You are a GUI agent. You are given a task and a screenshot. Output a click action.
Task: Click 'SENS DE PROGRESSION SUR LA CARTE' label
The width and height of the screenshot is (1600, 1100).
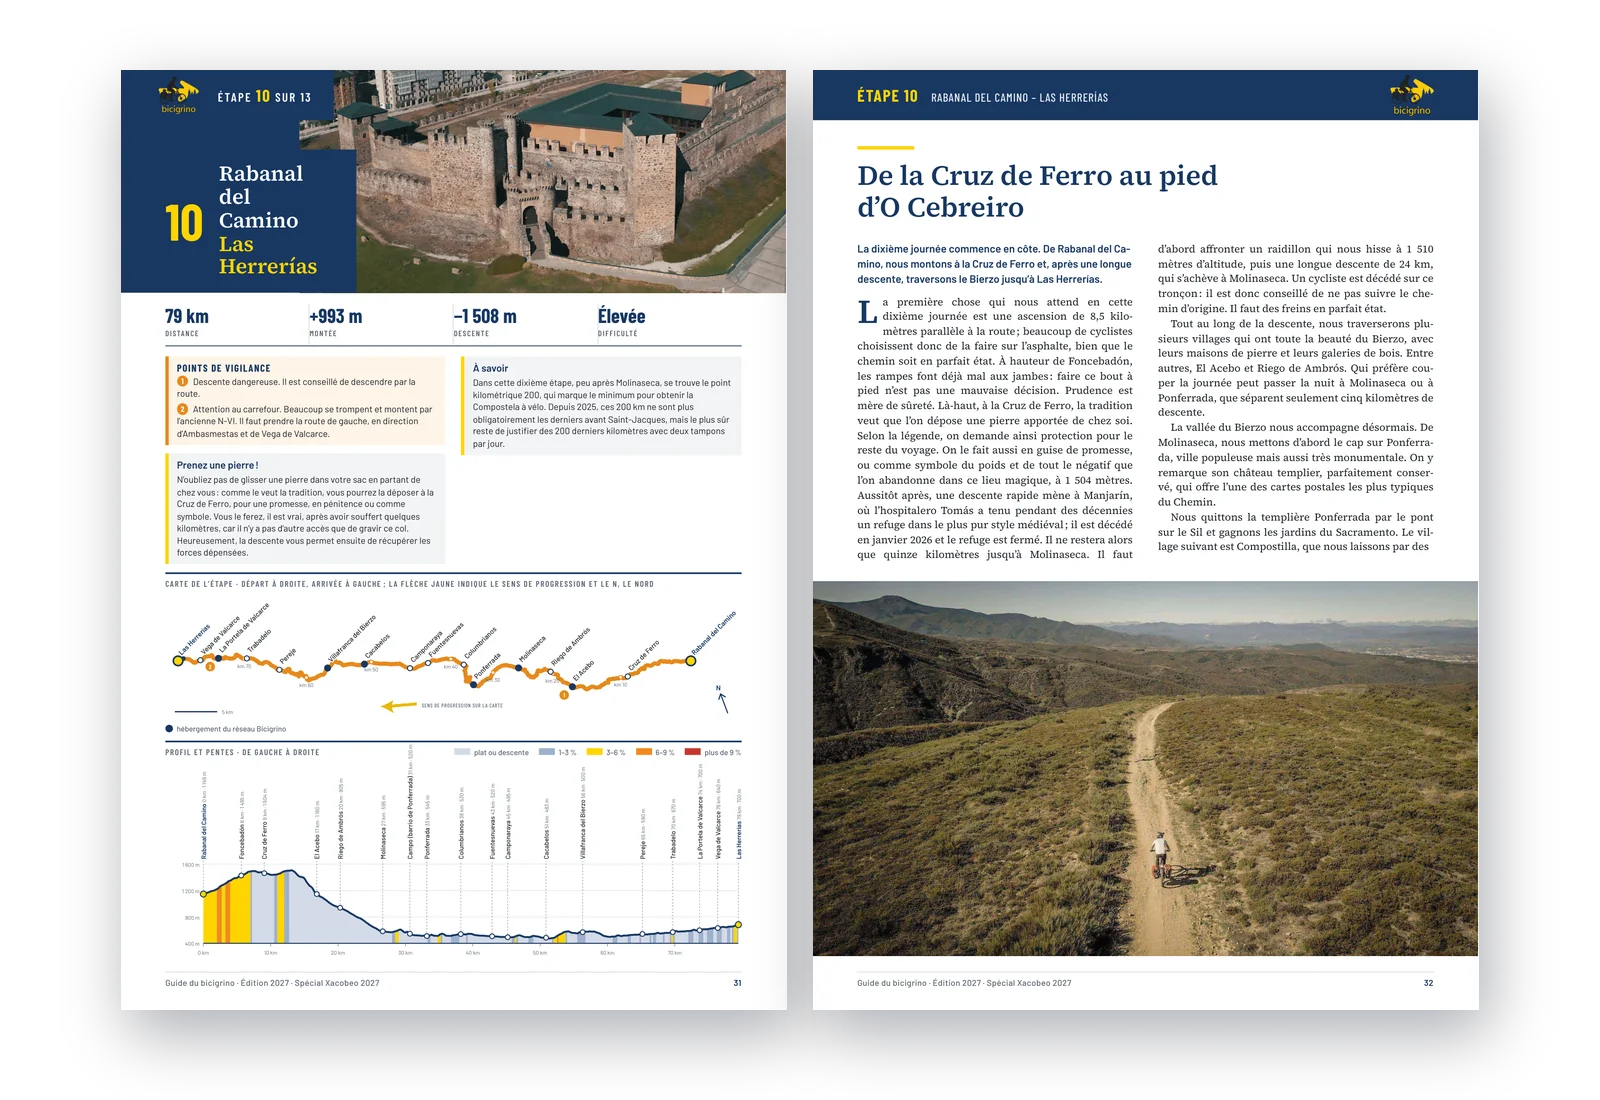pos(462,706)
